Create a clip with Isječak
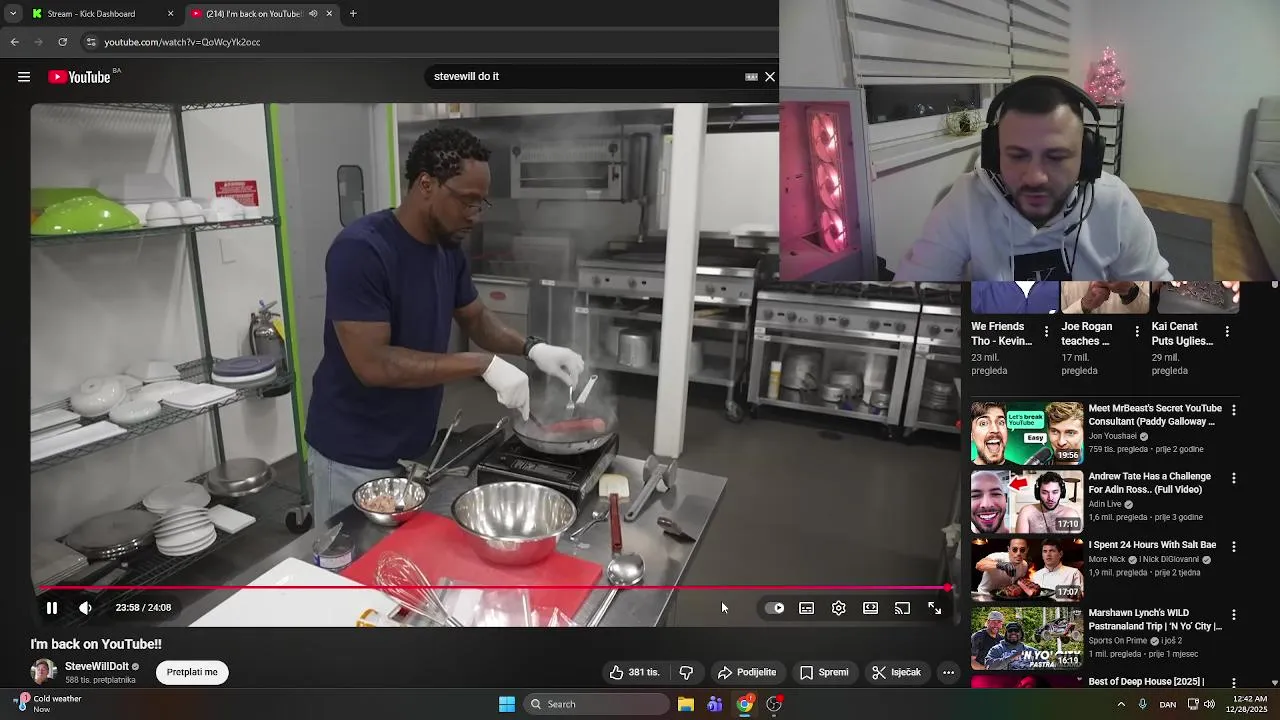1280x720 pixels. pyautogui.click(x=897, y=672)
